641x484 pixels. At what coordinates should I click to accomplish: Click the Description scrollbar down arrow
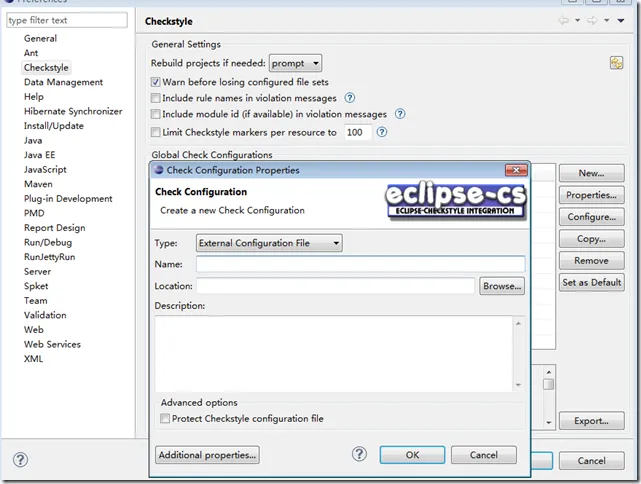coord(518,385)
